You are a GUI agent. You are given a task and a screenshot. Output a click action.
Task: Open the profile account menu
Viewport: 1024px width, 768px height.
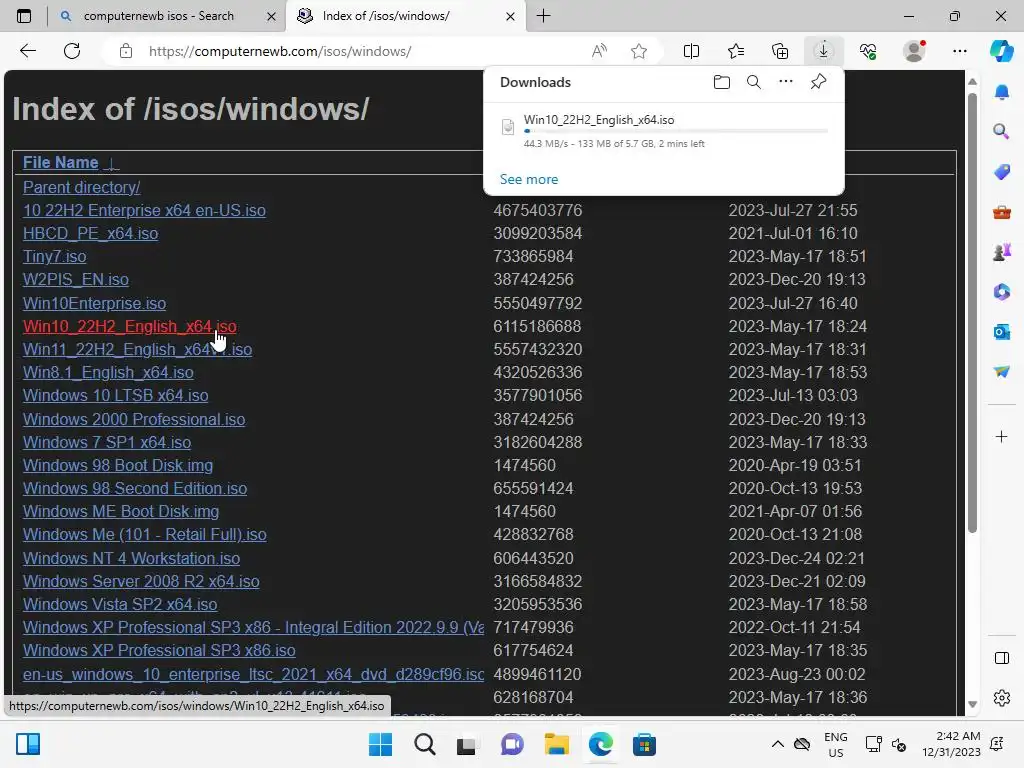pos(914,51)
